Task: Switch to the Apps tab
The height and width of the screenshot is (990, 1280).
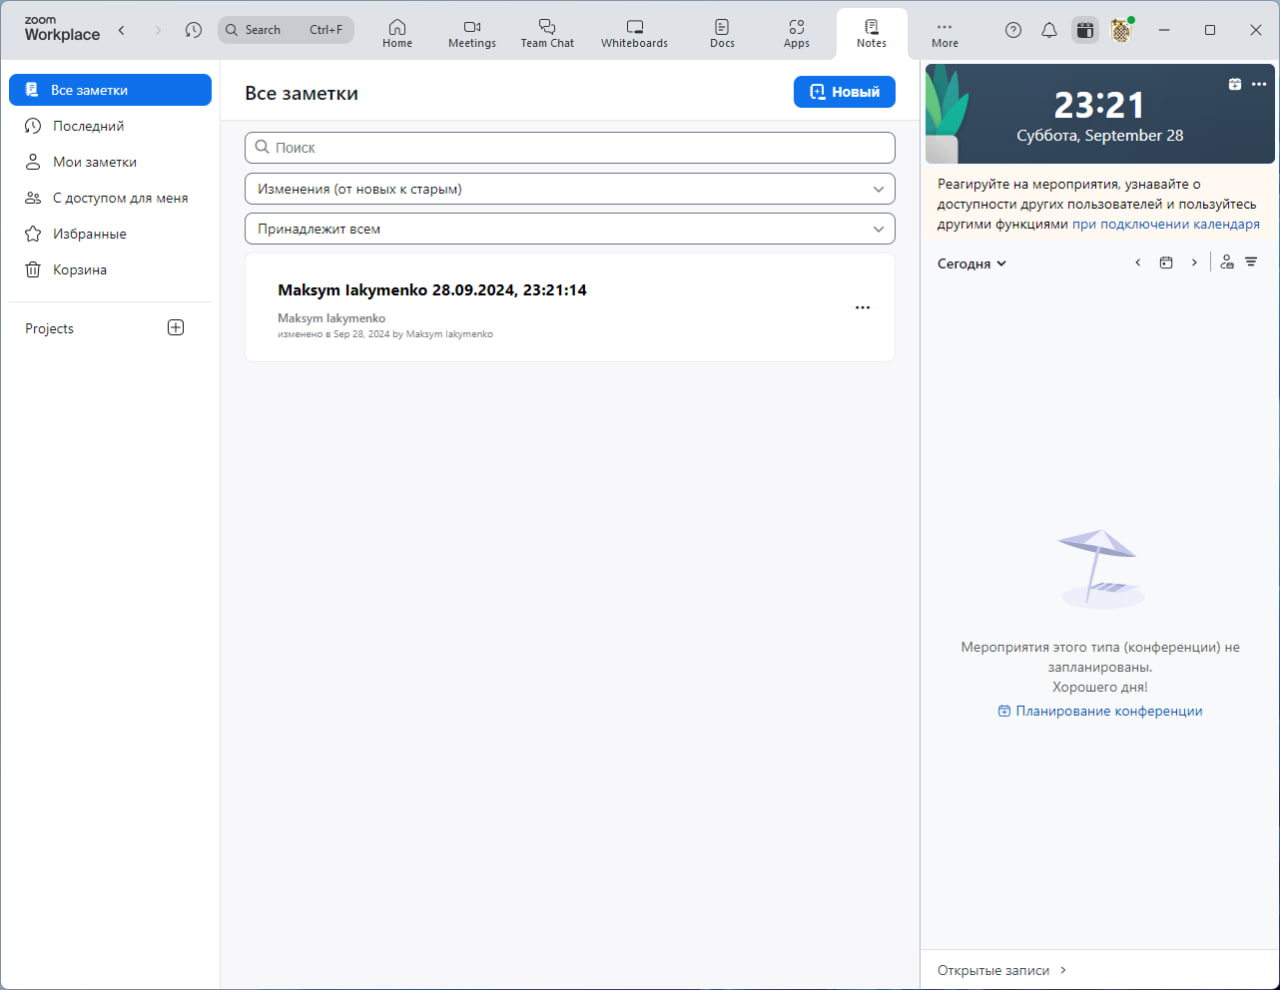Action: point(797,33)
